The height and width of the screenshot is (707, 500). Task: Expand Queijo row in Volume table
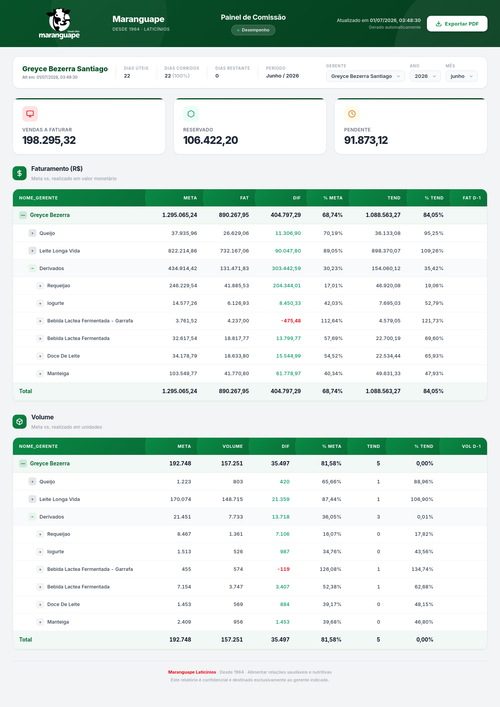[x=32, y=482]
